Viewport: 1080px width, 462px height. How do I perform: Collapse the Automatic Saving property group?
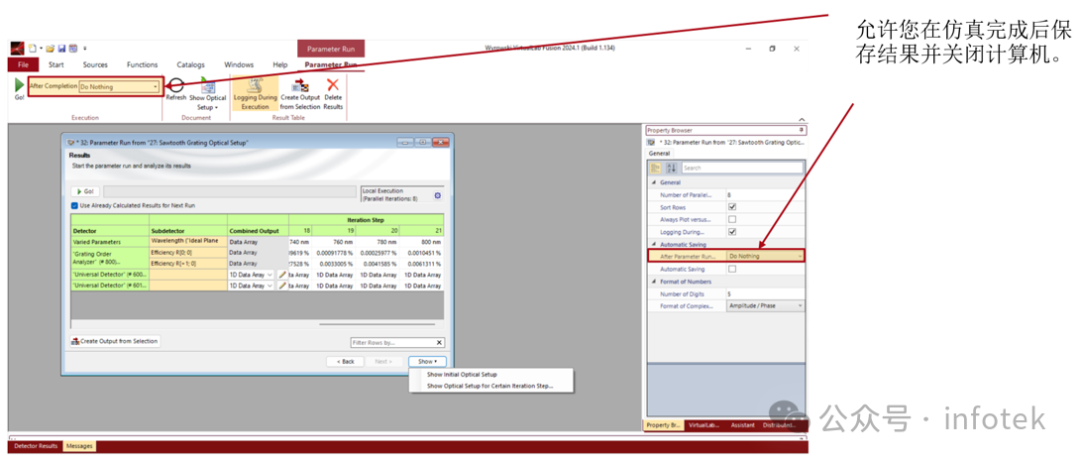(x=654, y=244)
